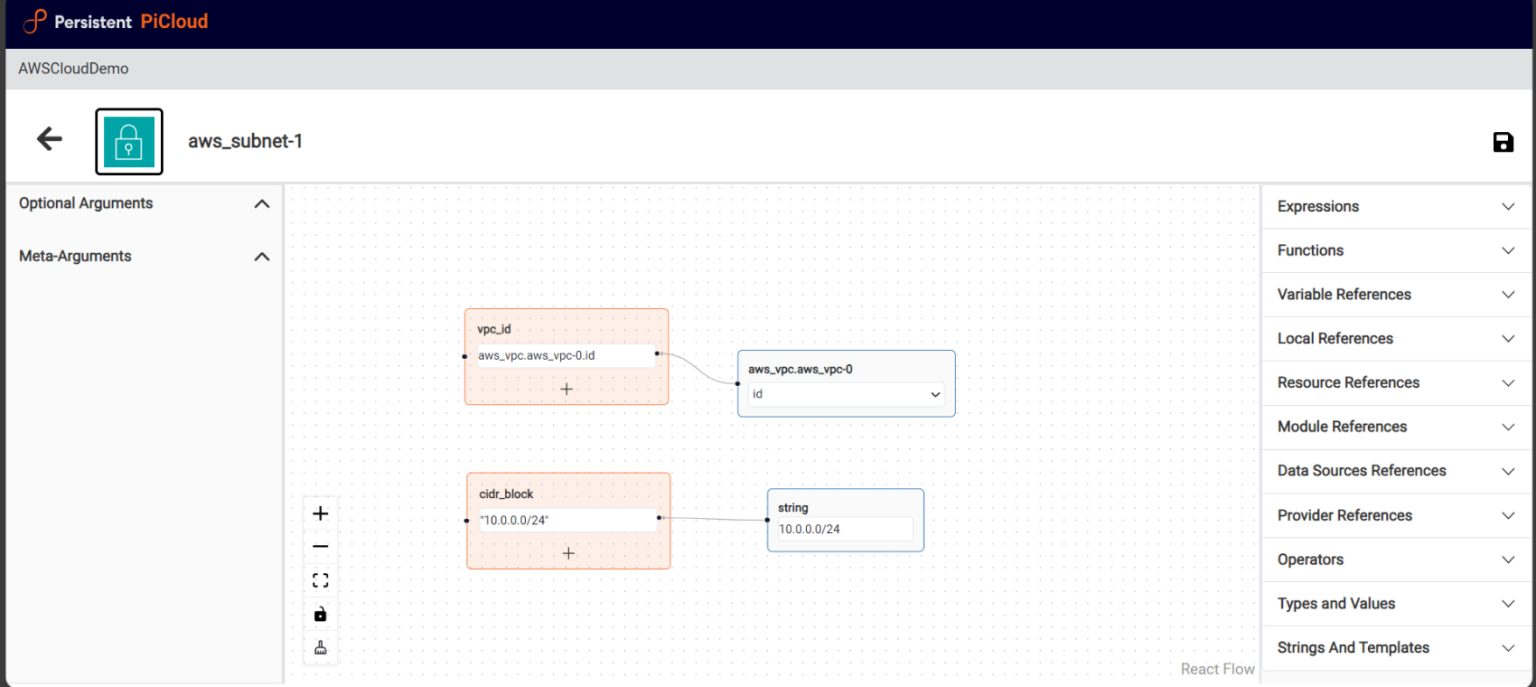Toggle the canvas interactivity lock icon
Viewport: 1536px width, 687px height.
320,613
